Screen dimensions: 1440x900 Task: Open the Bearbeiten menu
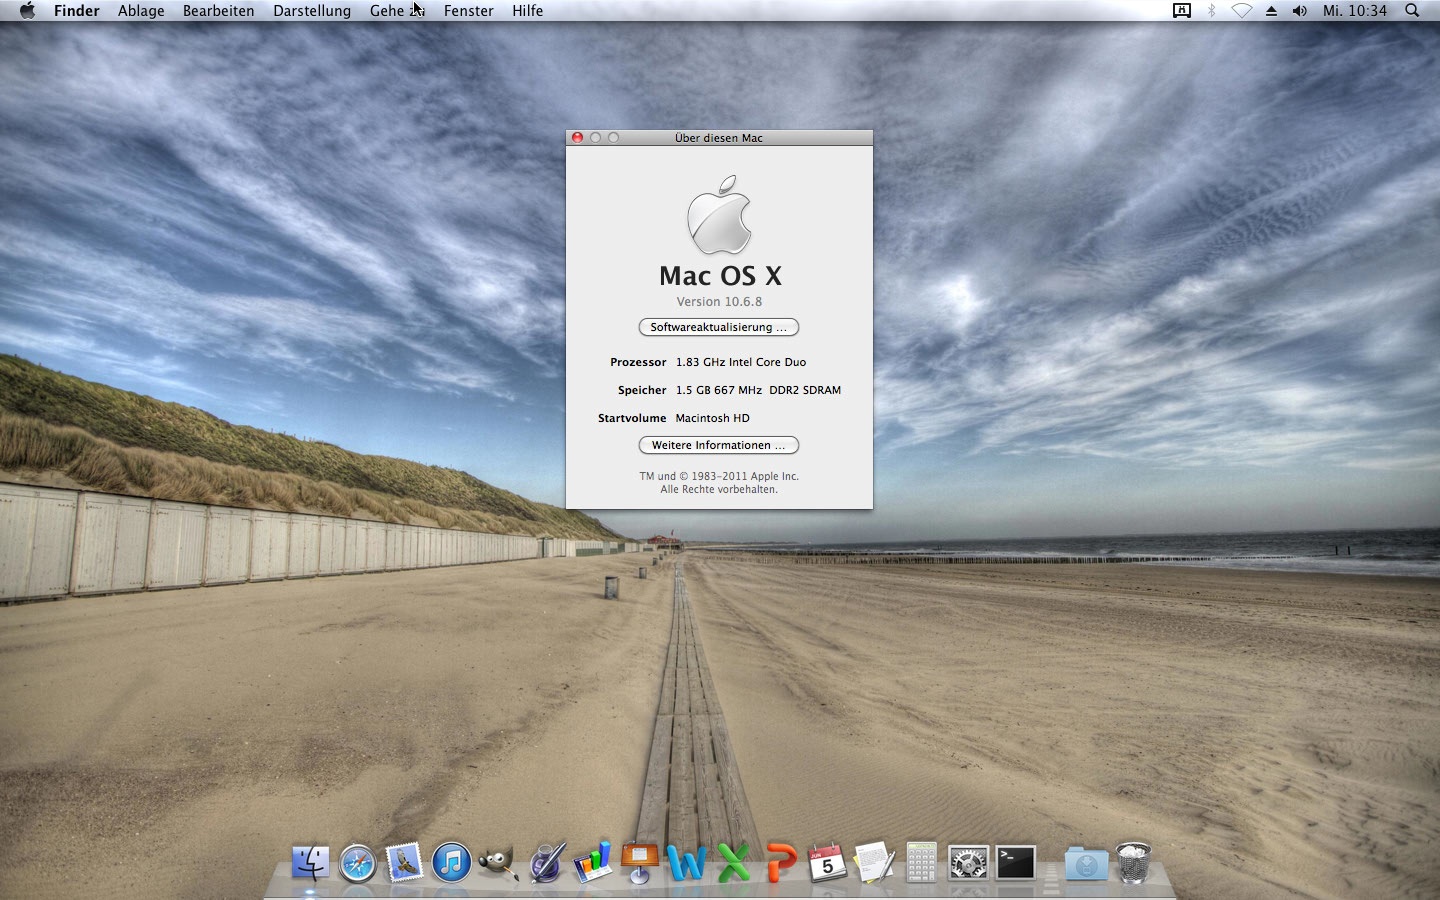point(218,11)
